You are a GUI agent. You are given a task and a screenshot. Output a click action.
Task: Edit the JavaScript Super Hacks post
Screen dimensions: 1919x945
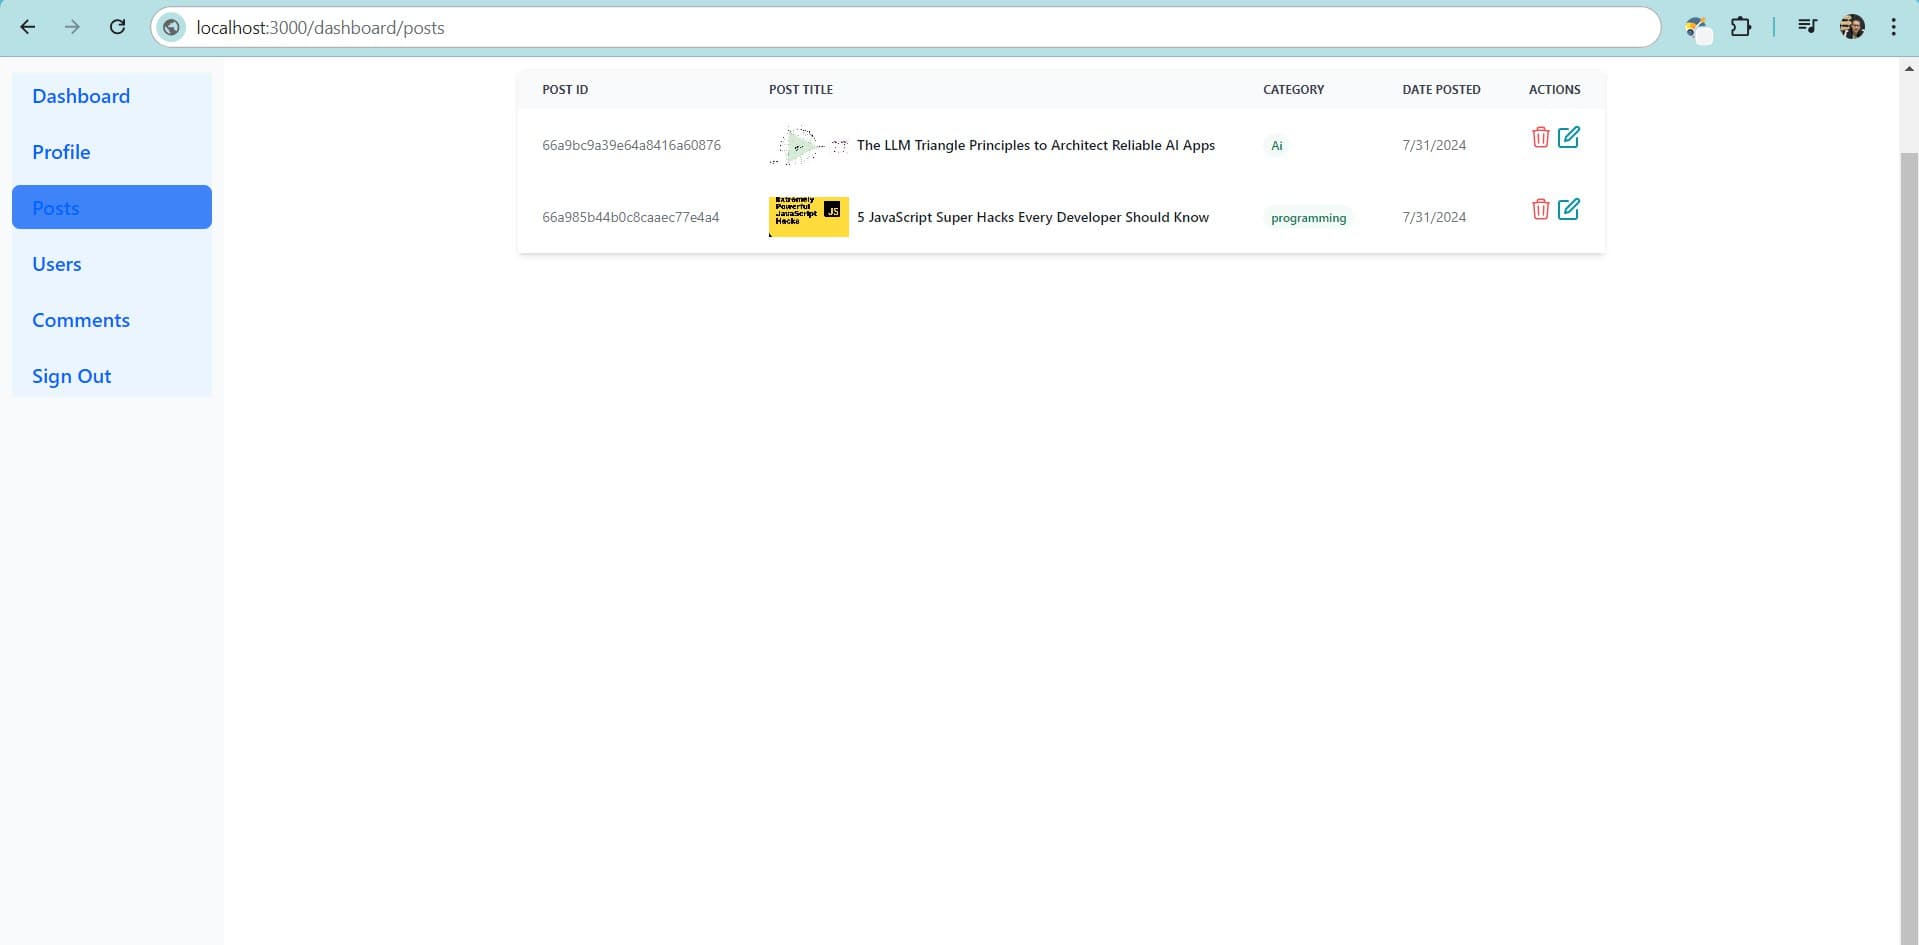click(1568, 209)
